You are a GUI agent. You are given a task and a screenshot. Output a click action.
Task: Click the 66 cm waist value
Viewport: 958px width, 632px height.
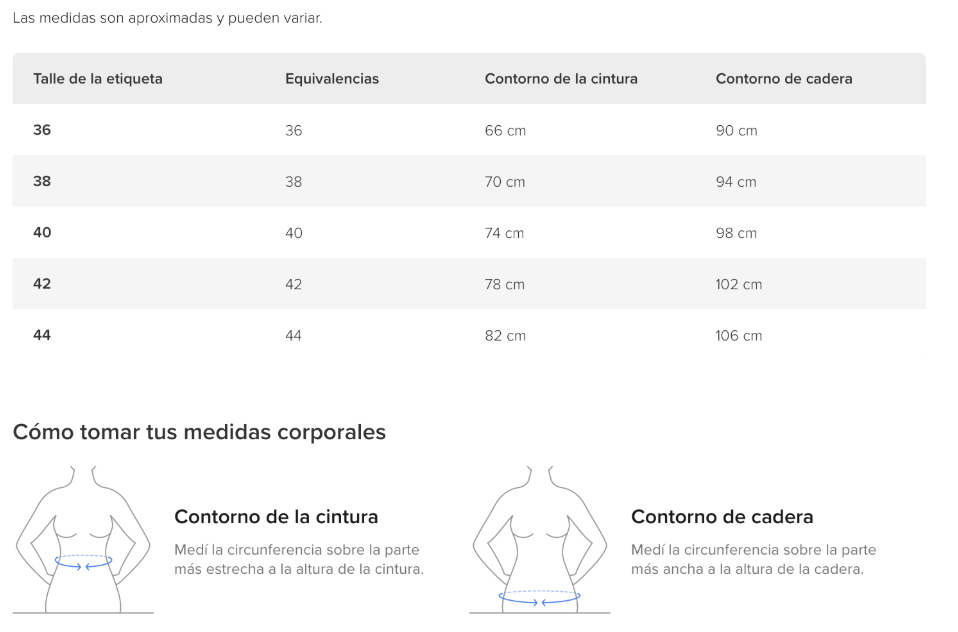505,131
